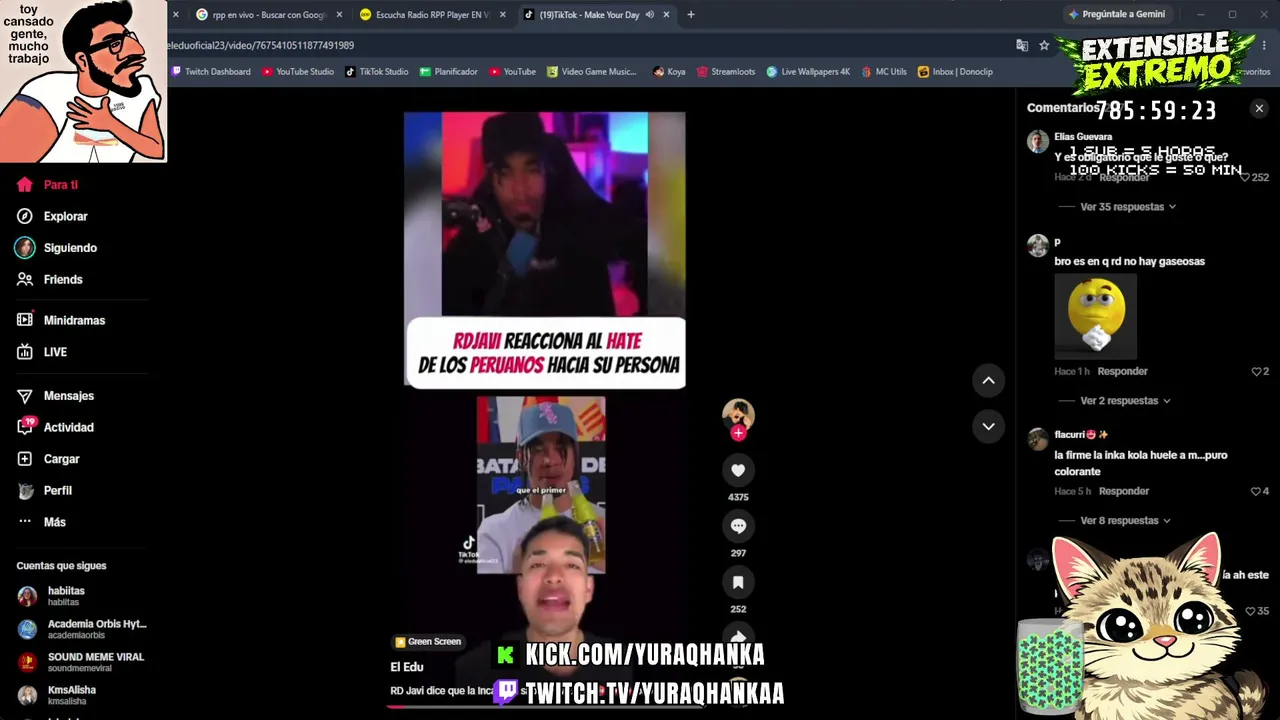Click Pregúntale a Gemini button

tap(1116, 14)
